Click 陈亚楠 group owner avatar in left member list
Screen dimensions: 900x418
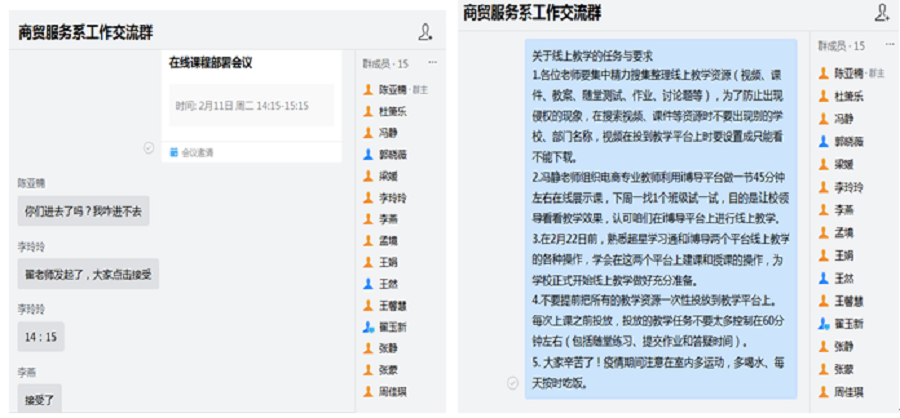click(x=368, y=89)
